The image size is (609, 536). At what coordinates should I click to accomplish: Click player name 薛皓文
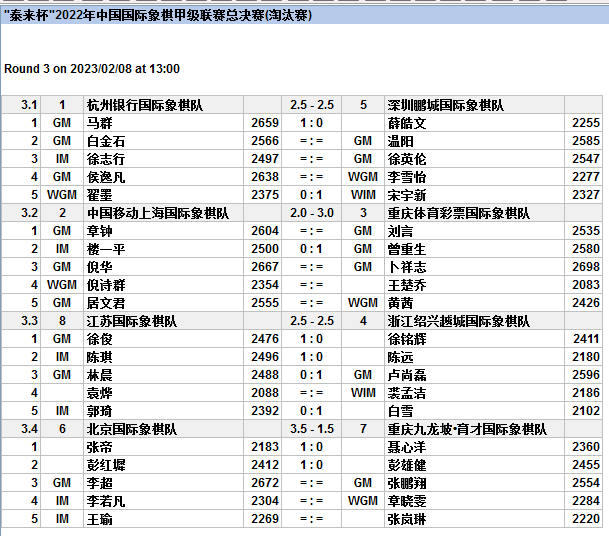(407, 123)
